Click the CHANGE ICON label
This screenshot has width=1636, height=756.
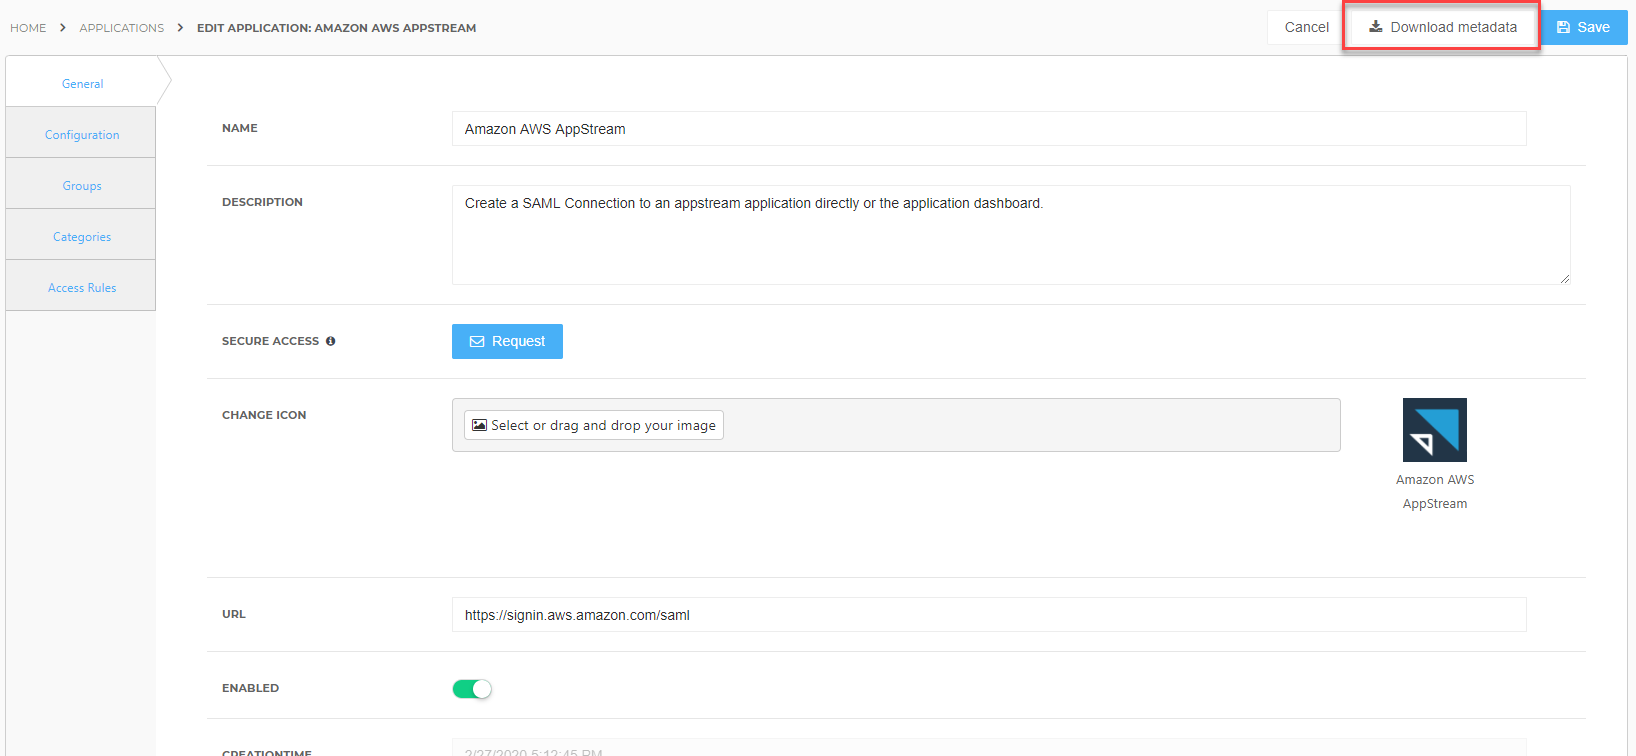tap(264, 415)
